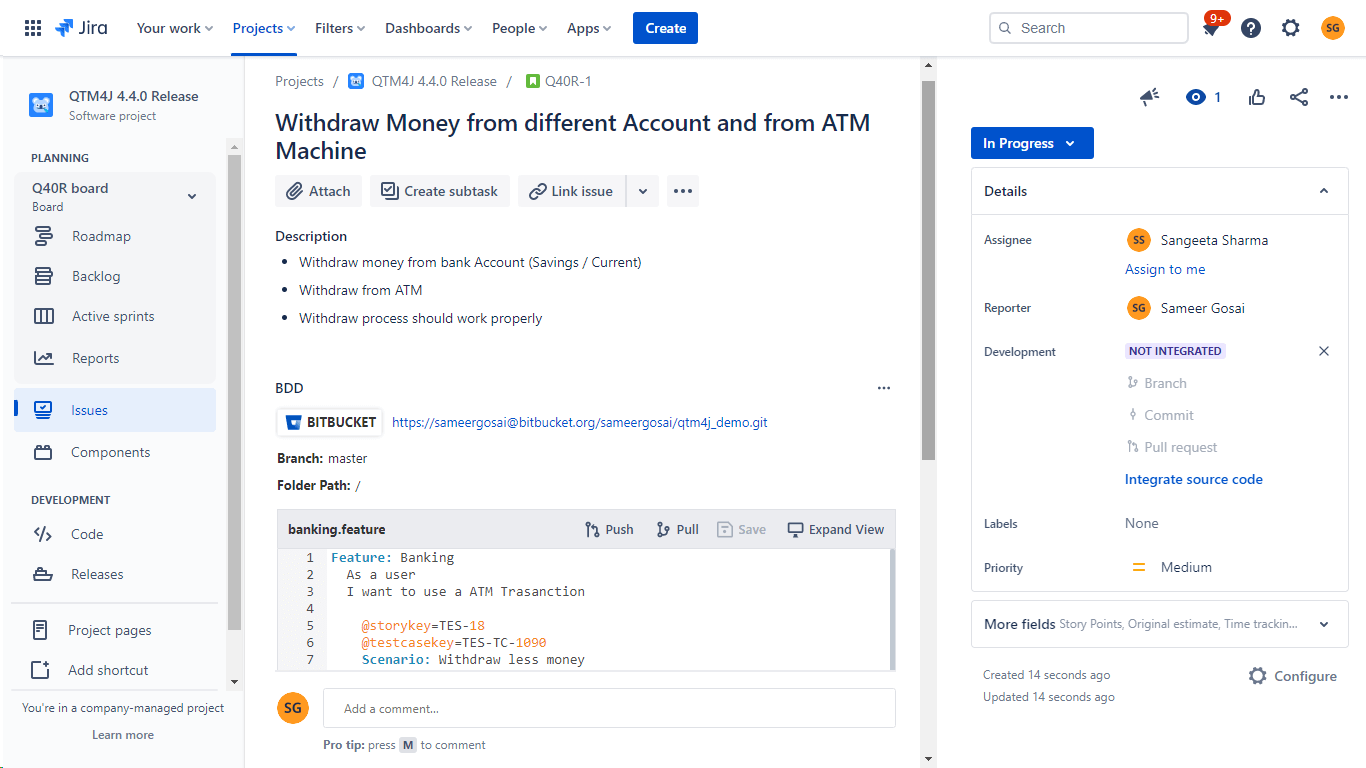
Task: Click the Attach button
Action: pyautogui.click(x=318, y=191)
